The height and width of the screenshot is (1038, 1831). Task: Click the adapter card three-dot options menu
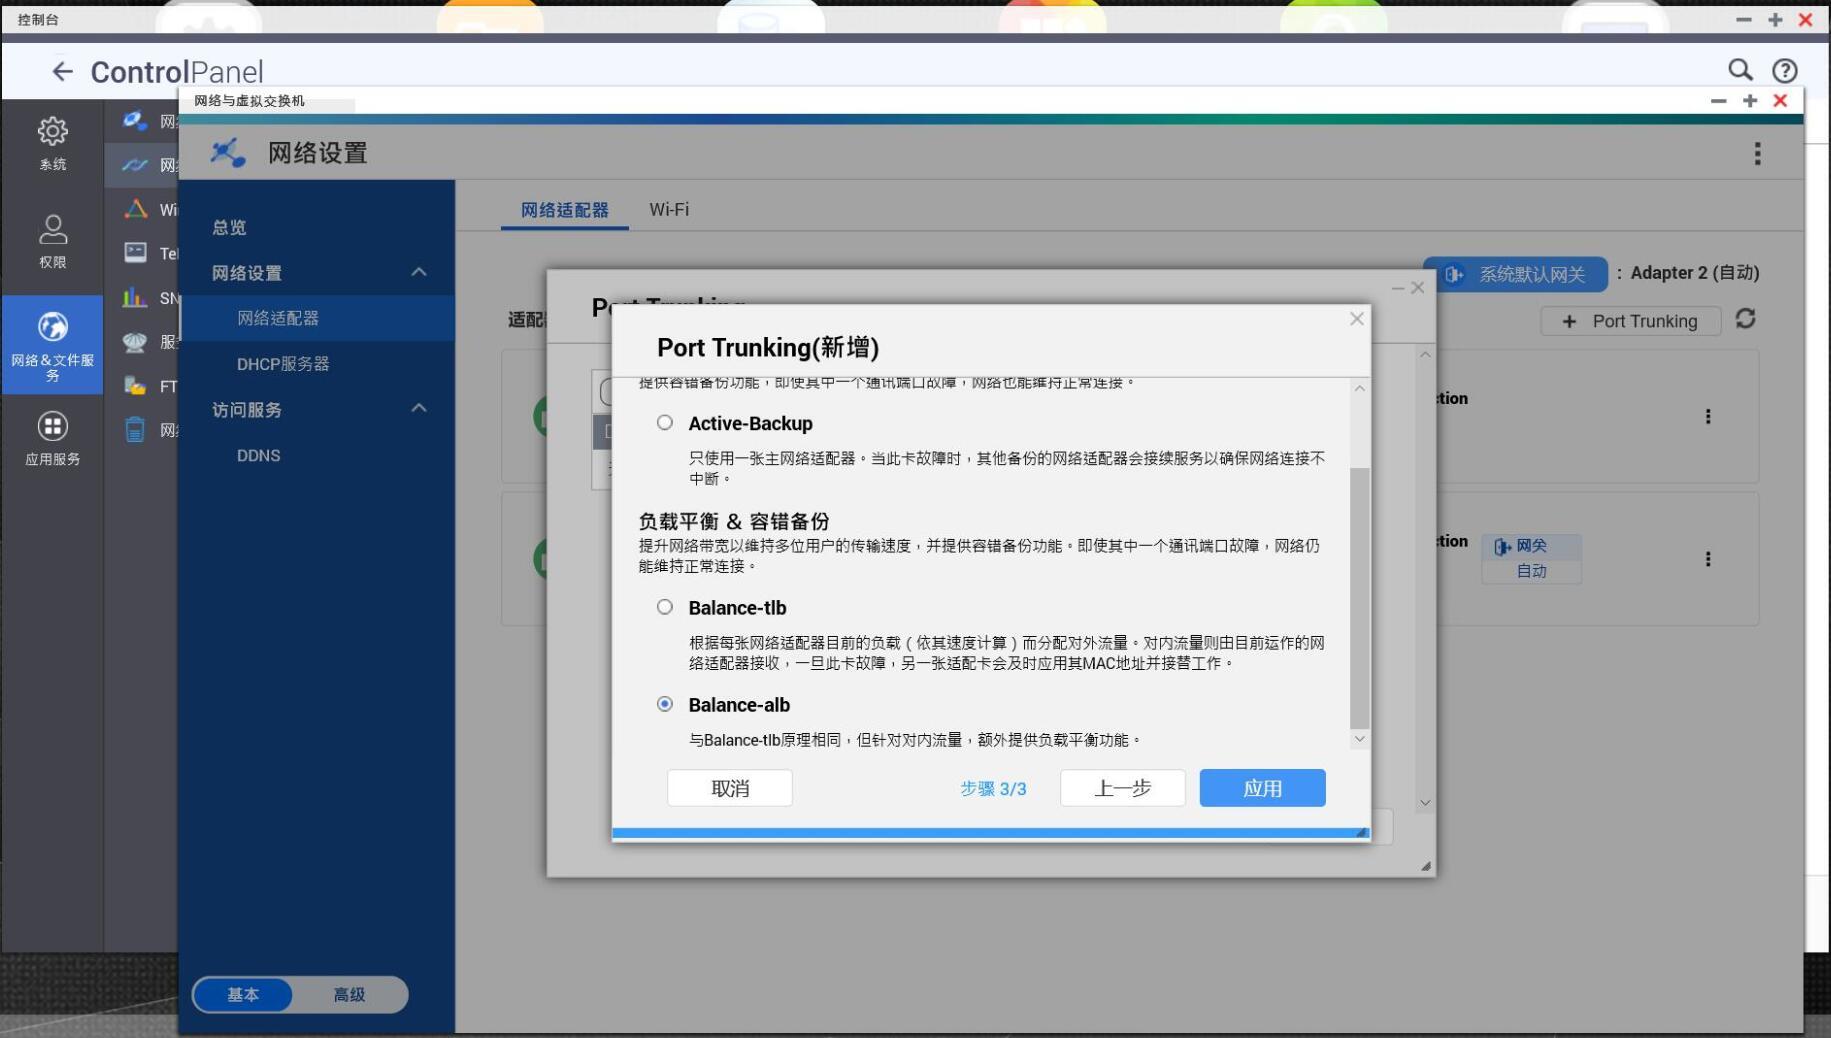click(1708, 417)
